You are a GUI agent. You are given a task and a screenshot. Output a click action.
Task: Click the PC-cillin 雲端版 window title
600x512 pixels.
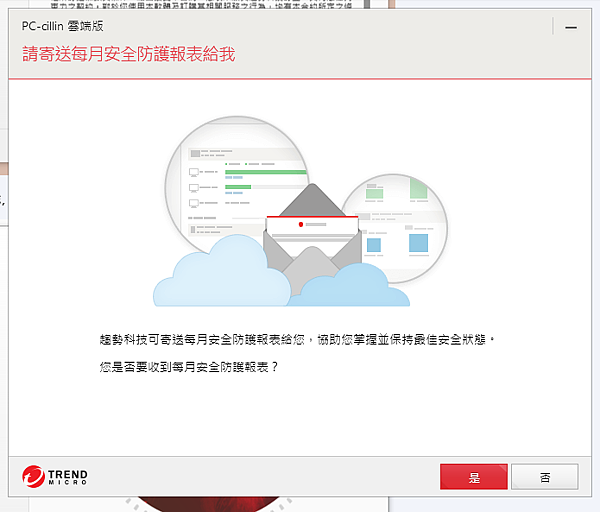[x=62, y=26]
